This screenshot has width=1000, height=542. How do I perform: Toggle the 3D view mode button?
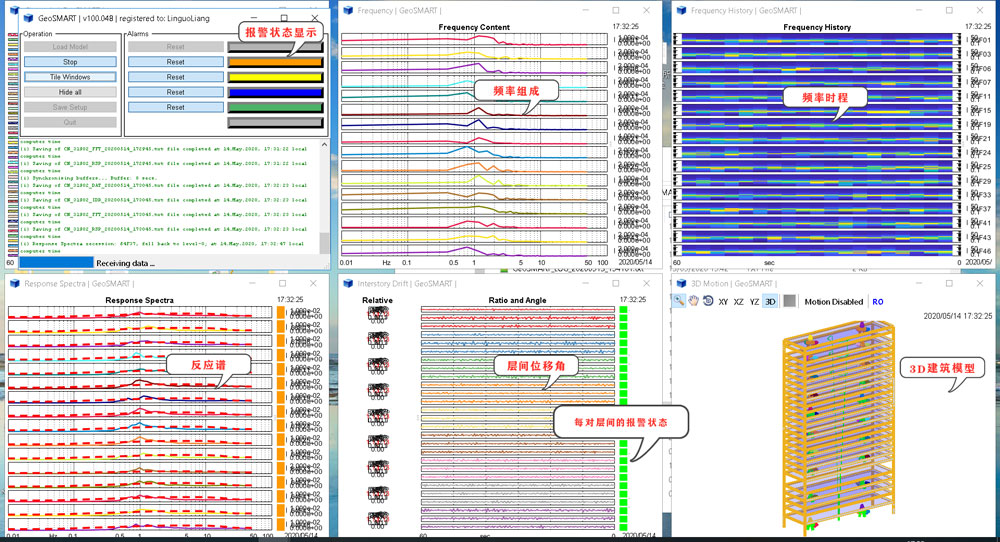[x=770, y=300]
